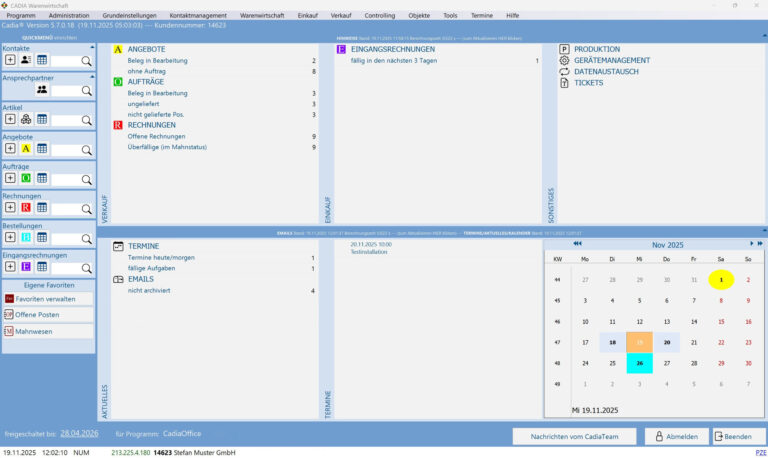Image resolution: width=768 pixels, height=458 pixels.
Task: Go to next month in calendar
Action: pos(752,244)
